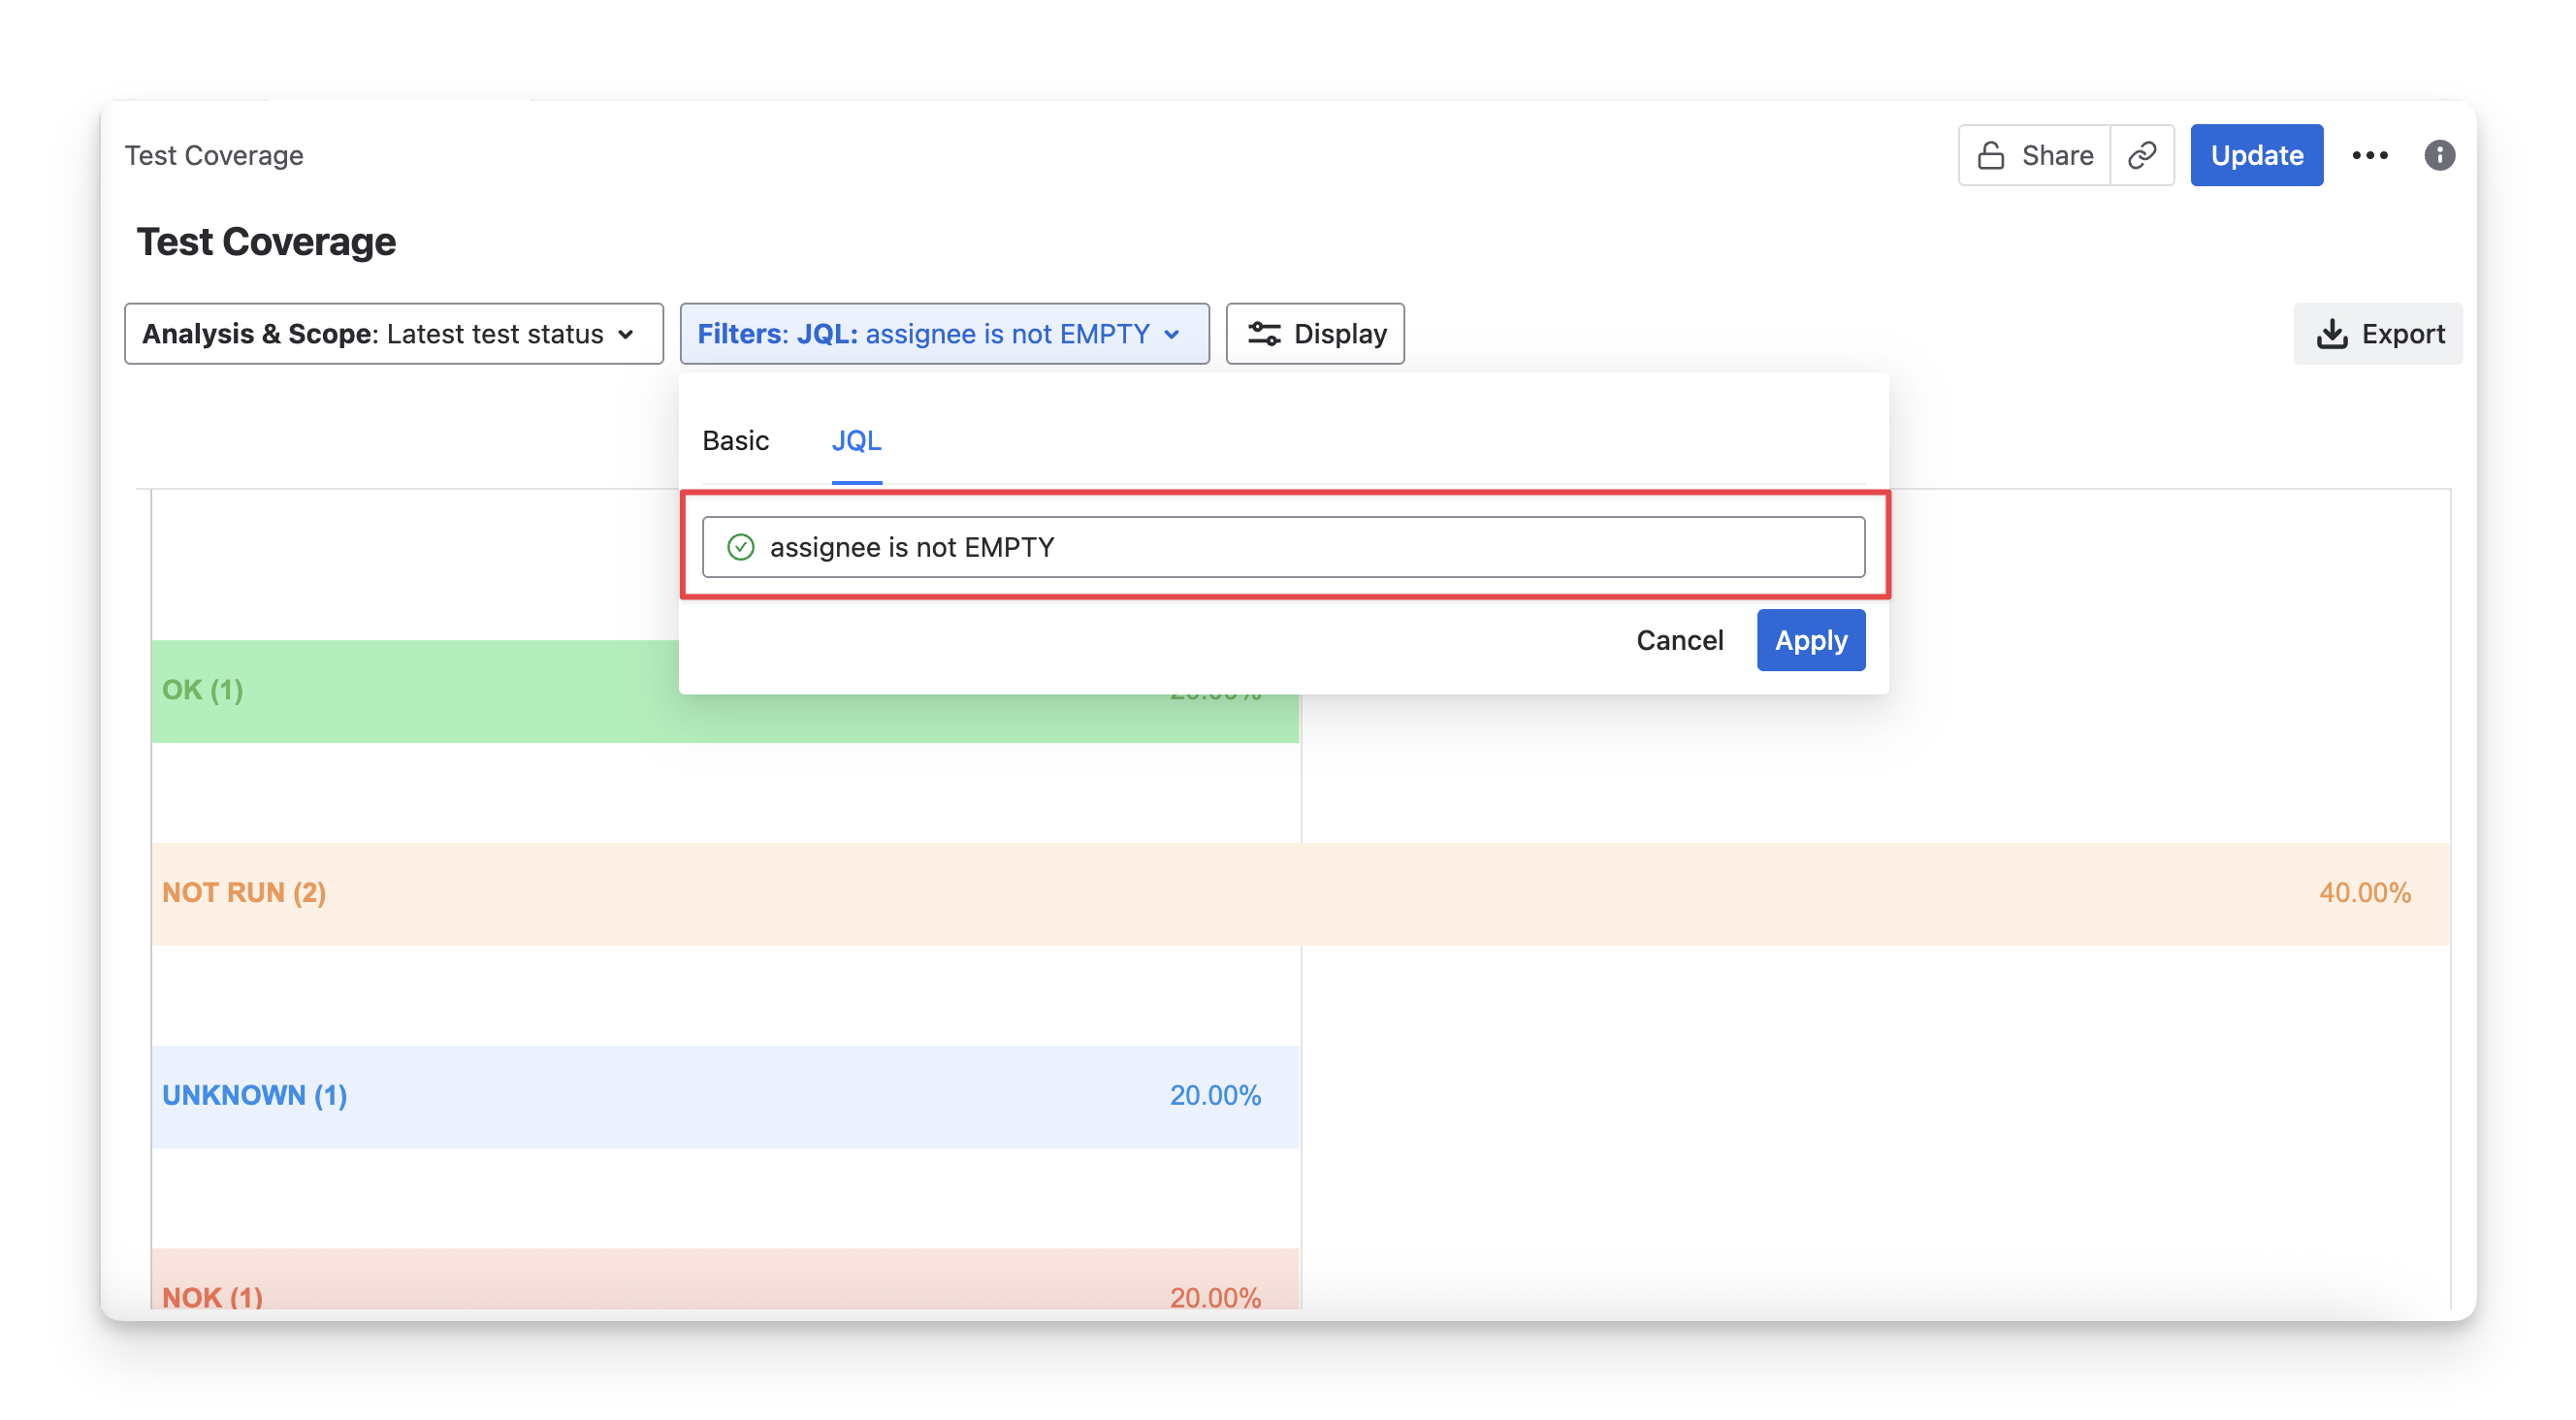This screenshot has width=2576, height=1420.
Task: Select the JQL filter tab
Action: (x=856, y=440)
